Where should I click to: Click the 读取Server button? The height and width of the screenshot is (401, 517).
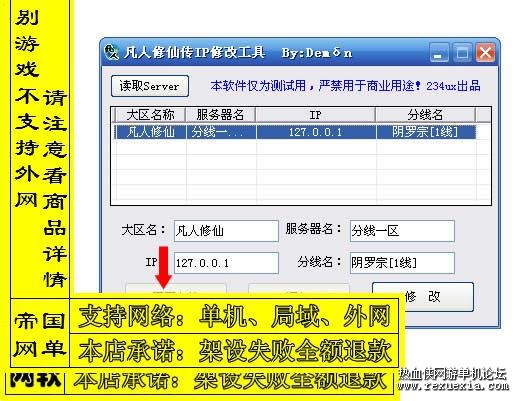pyautogui.click(x=150, y=86)
